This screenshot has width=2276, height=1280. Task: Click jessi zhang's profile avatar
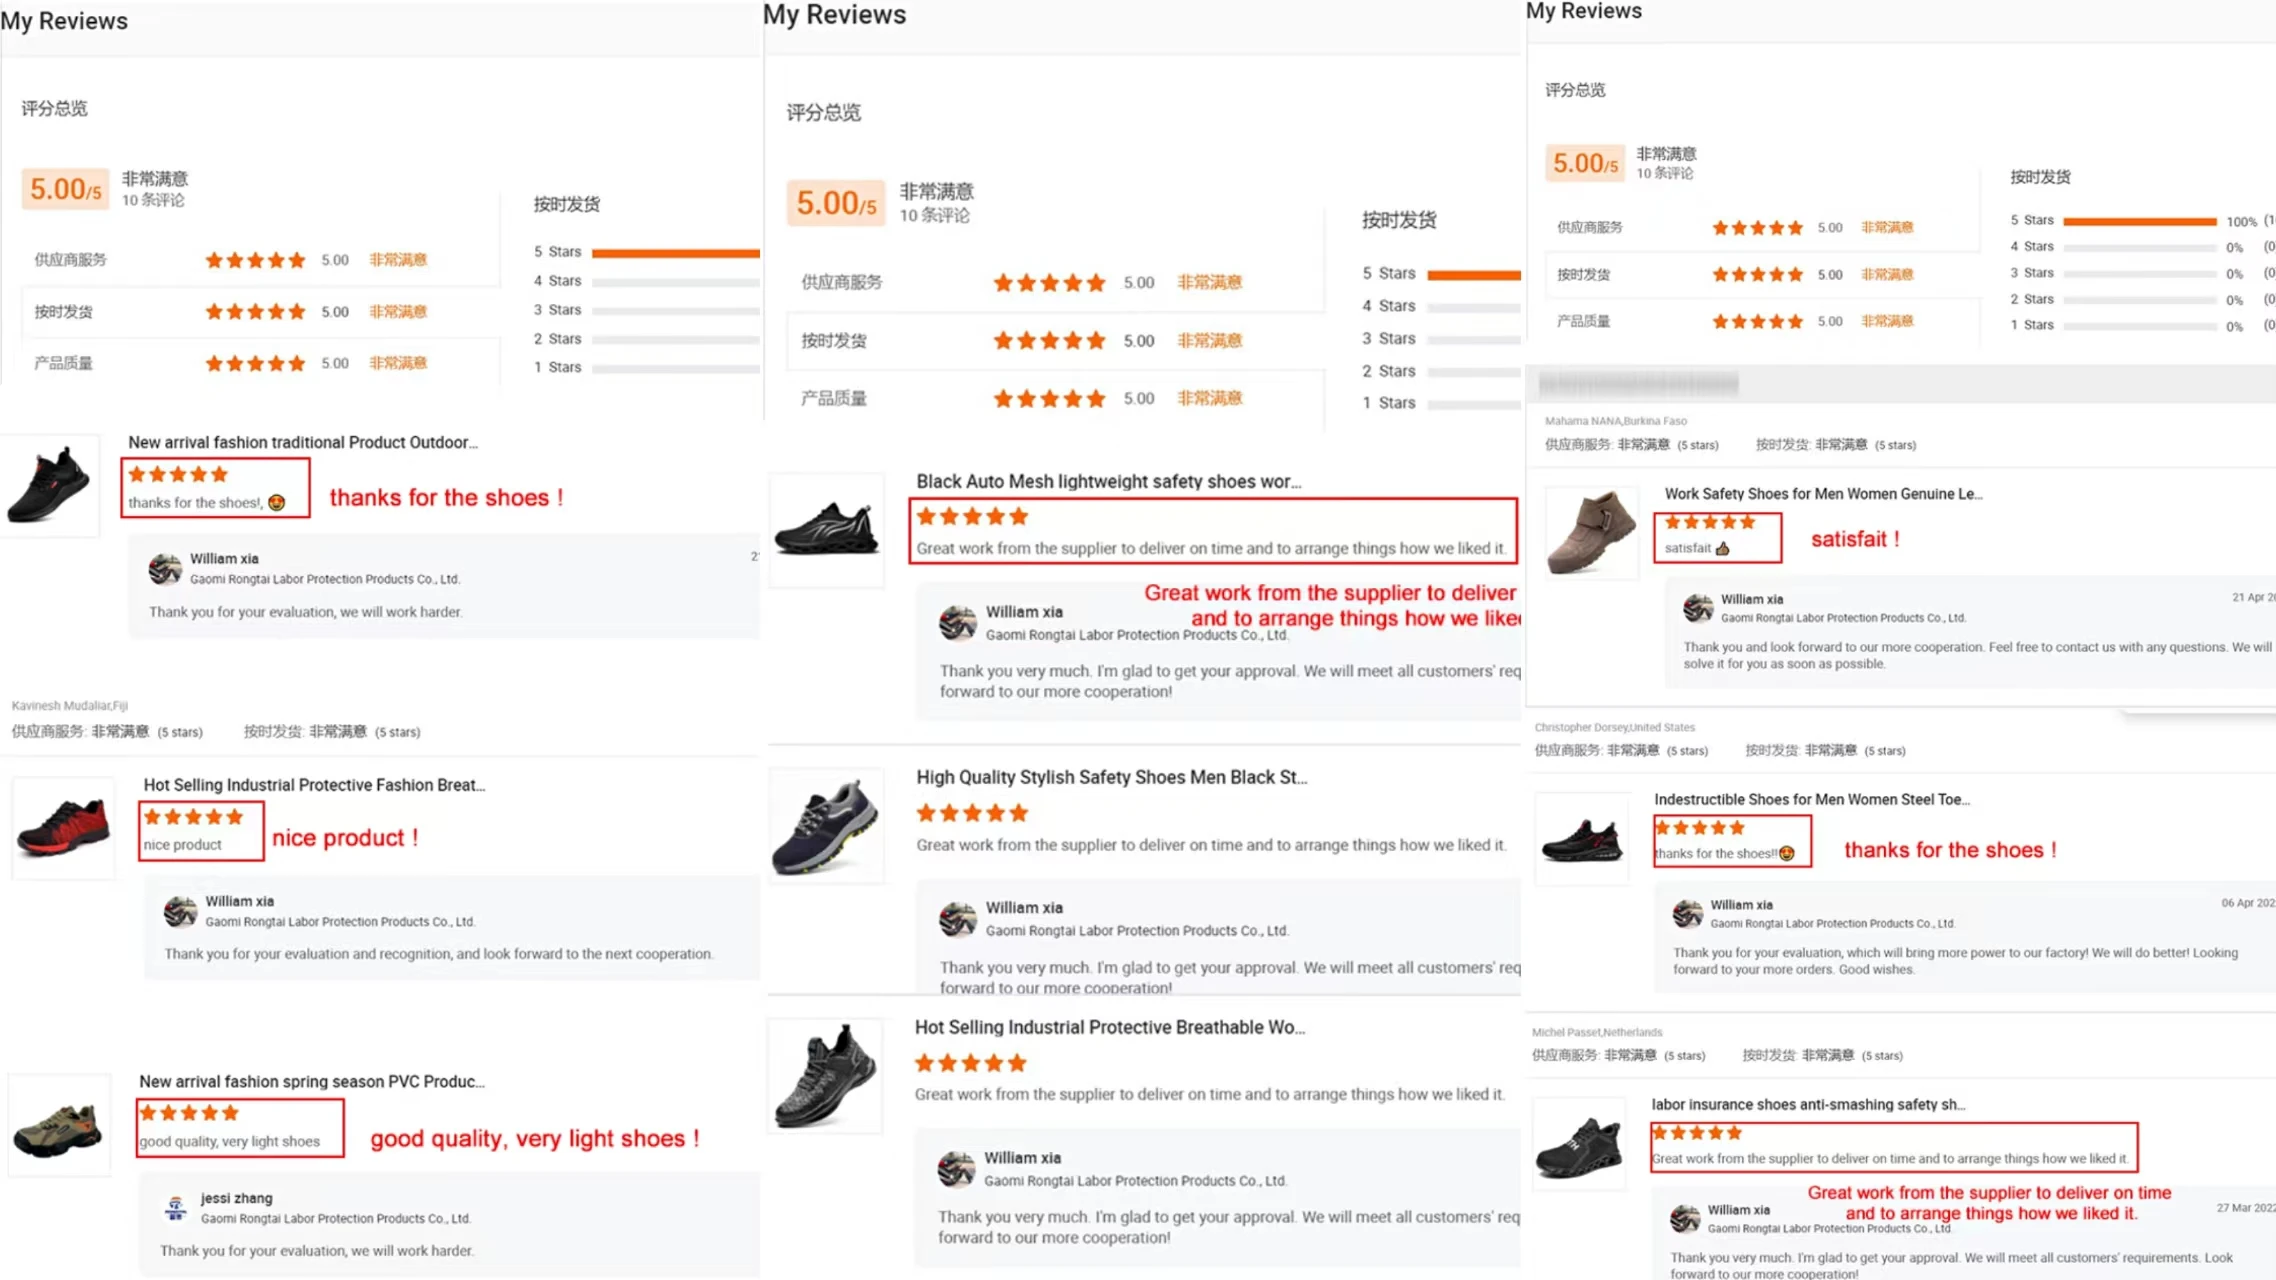click(175, 1208)
